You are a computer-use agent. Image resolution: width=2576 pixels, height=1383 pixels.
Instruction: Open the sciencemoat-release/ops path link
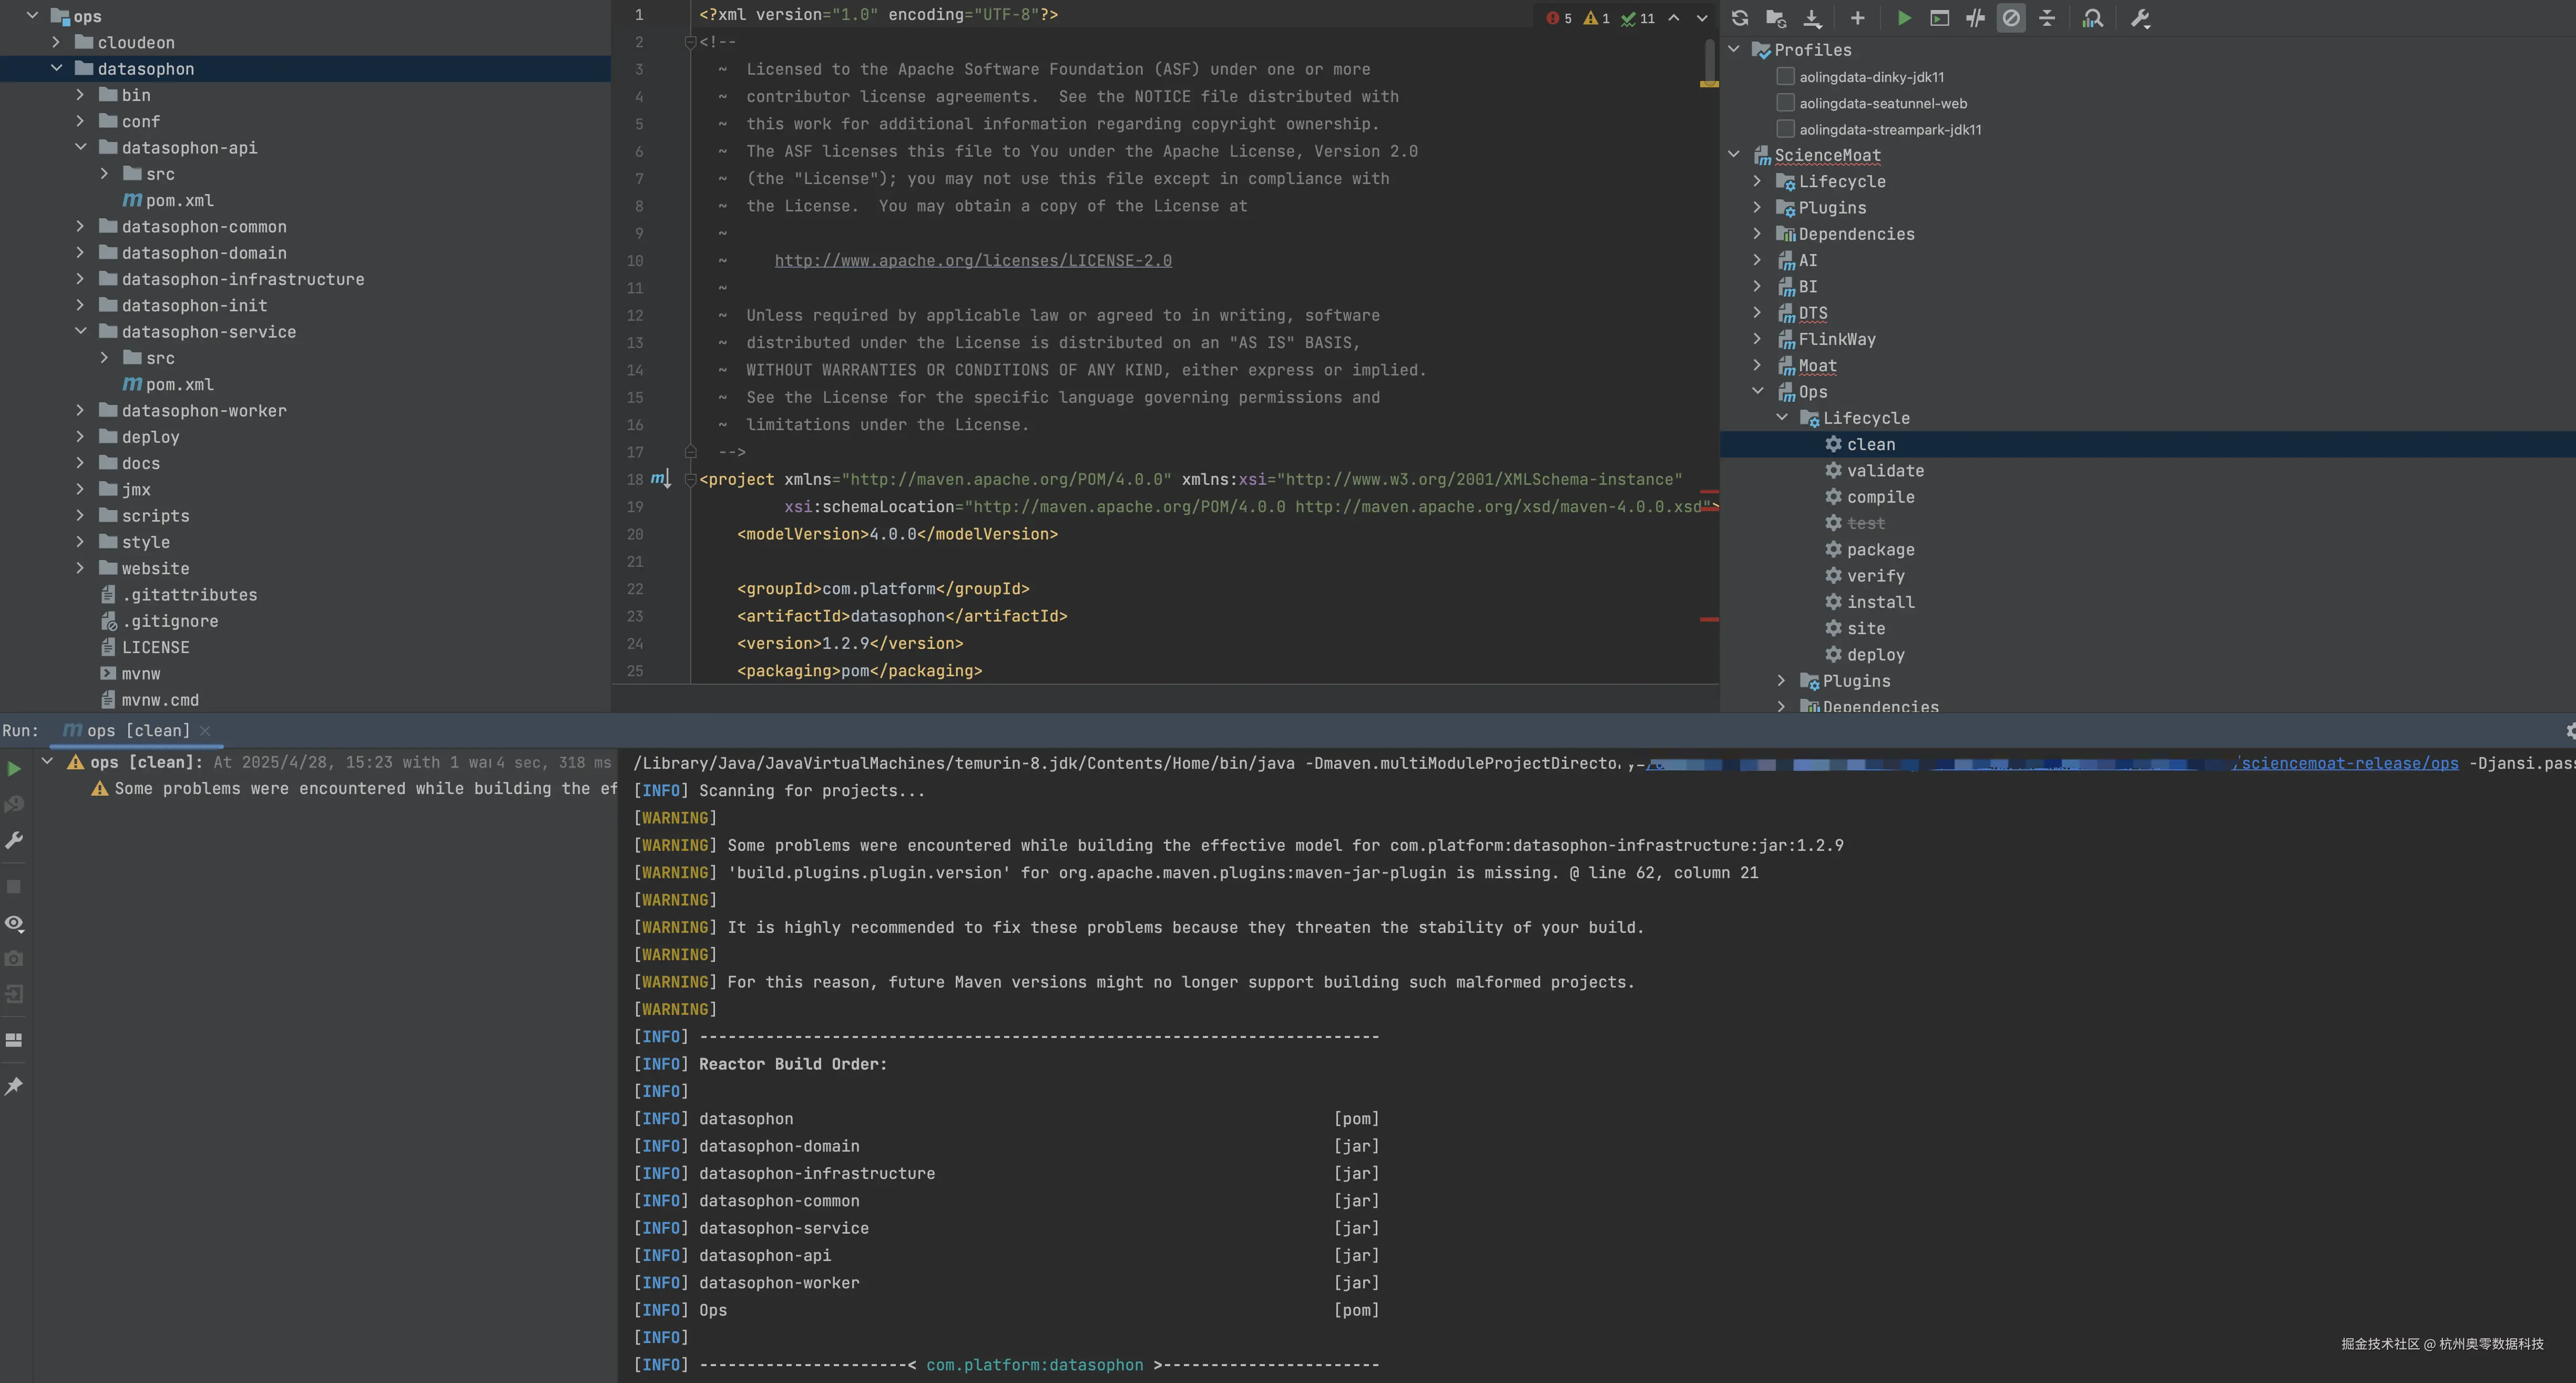(x=2349, y=764)
